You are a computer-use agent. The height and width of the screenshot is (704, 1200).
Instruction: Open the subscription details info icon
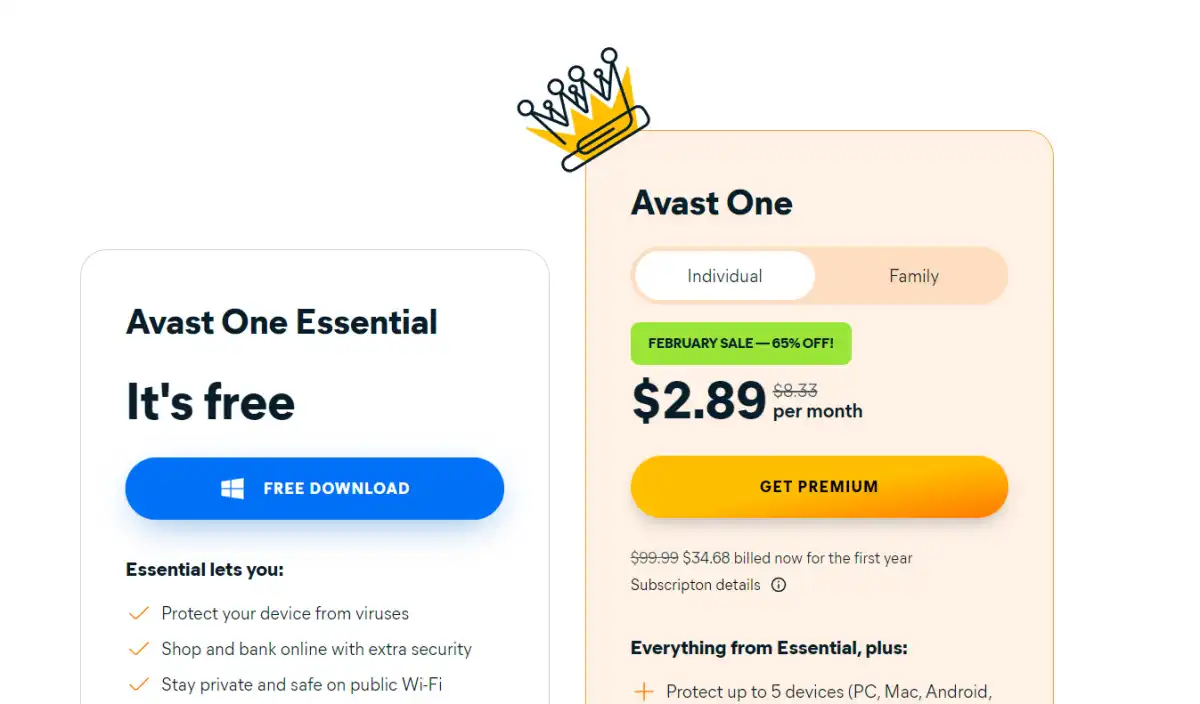point(778,585)
